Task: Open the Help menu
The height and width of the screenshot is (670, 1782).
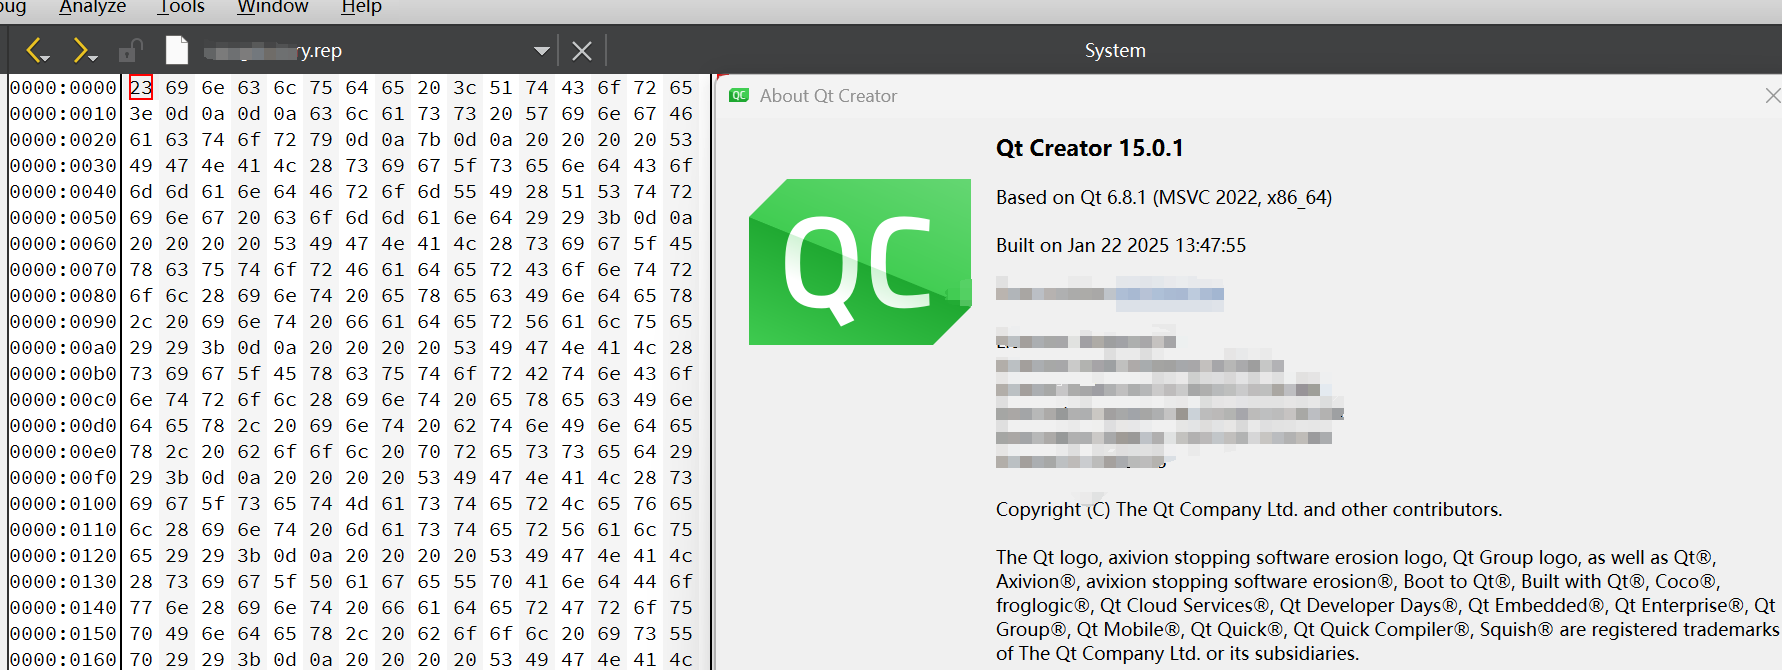Action: [362, 7]
